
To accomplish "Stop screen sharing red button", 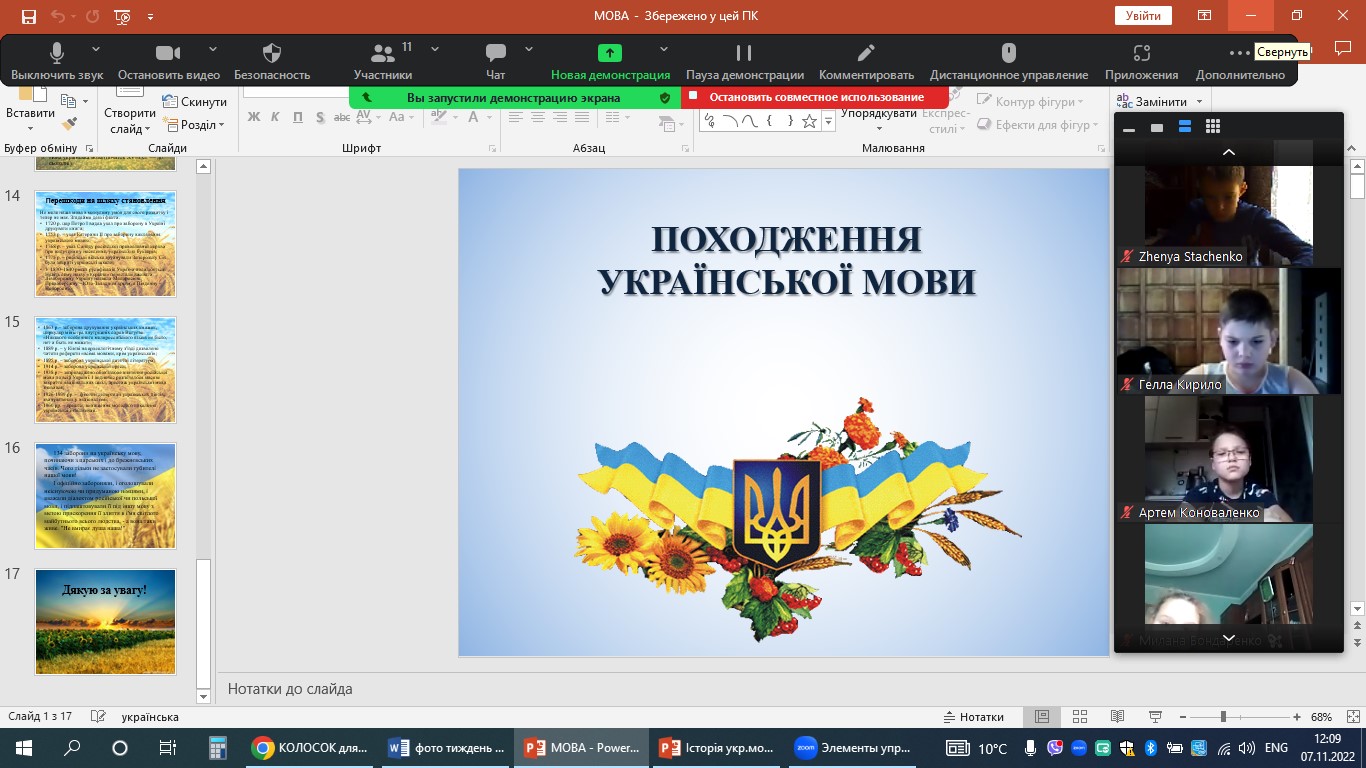I will [x=815, y=97].
